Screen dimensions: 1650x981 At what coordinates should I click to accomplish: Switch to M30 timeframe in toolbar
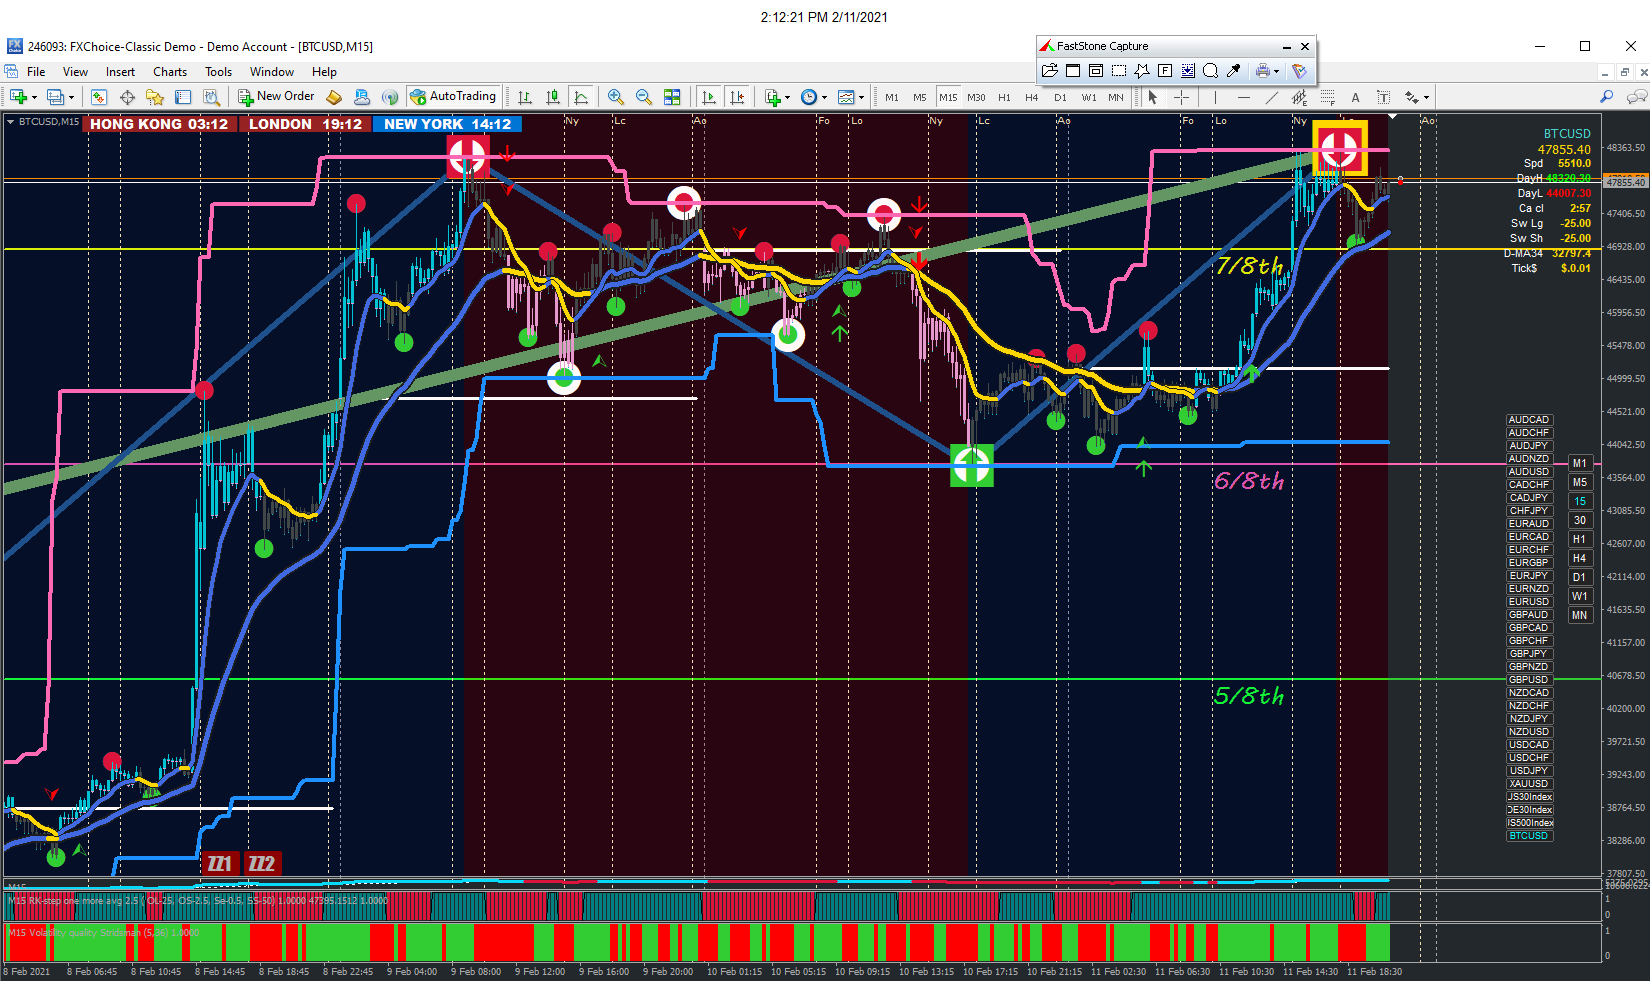coord(976,97)
